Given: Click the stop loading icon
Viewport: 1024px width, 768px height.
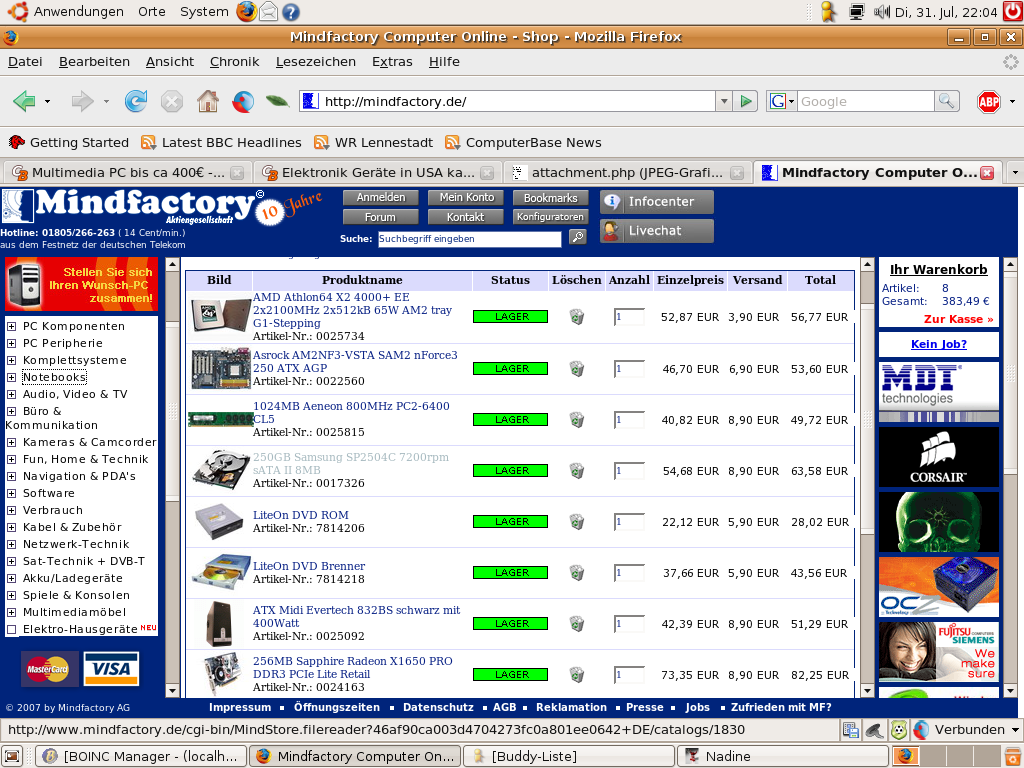Looking at the screenshot, I should (x=172, y=101).
